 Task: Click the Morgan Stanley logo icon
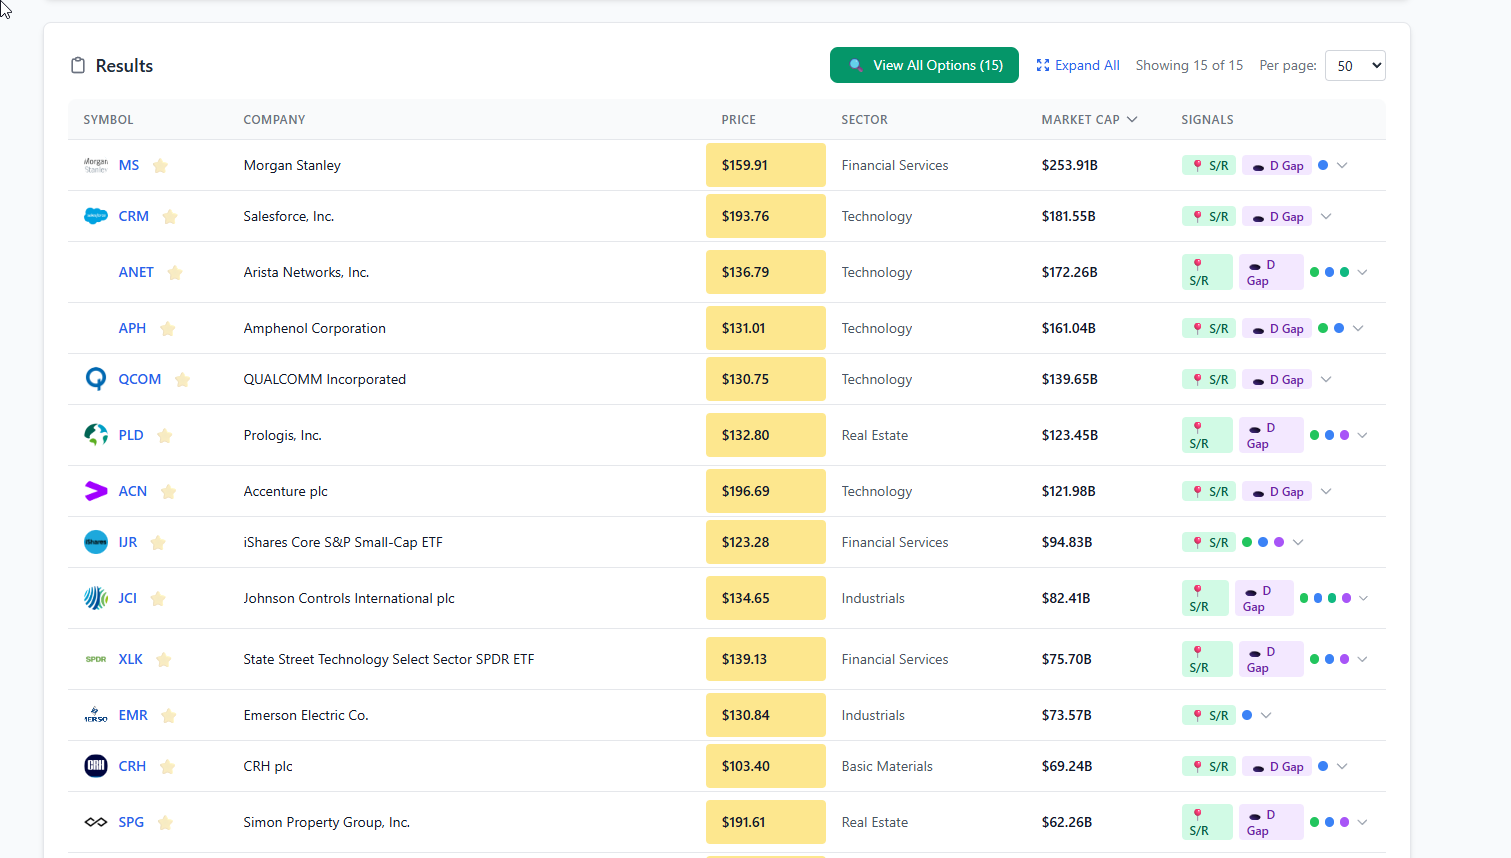point(96,165)
